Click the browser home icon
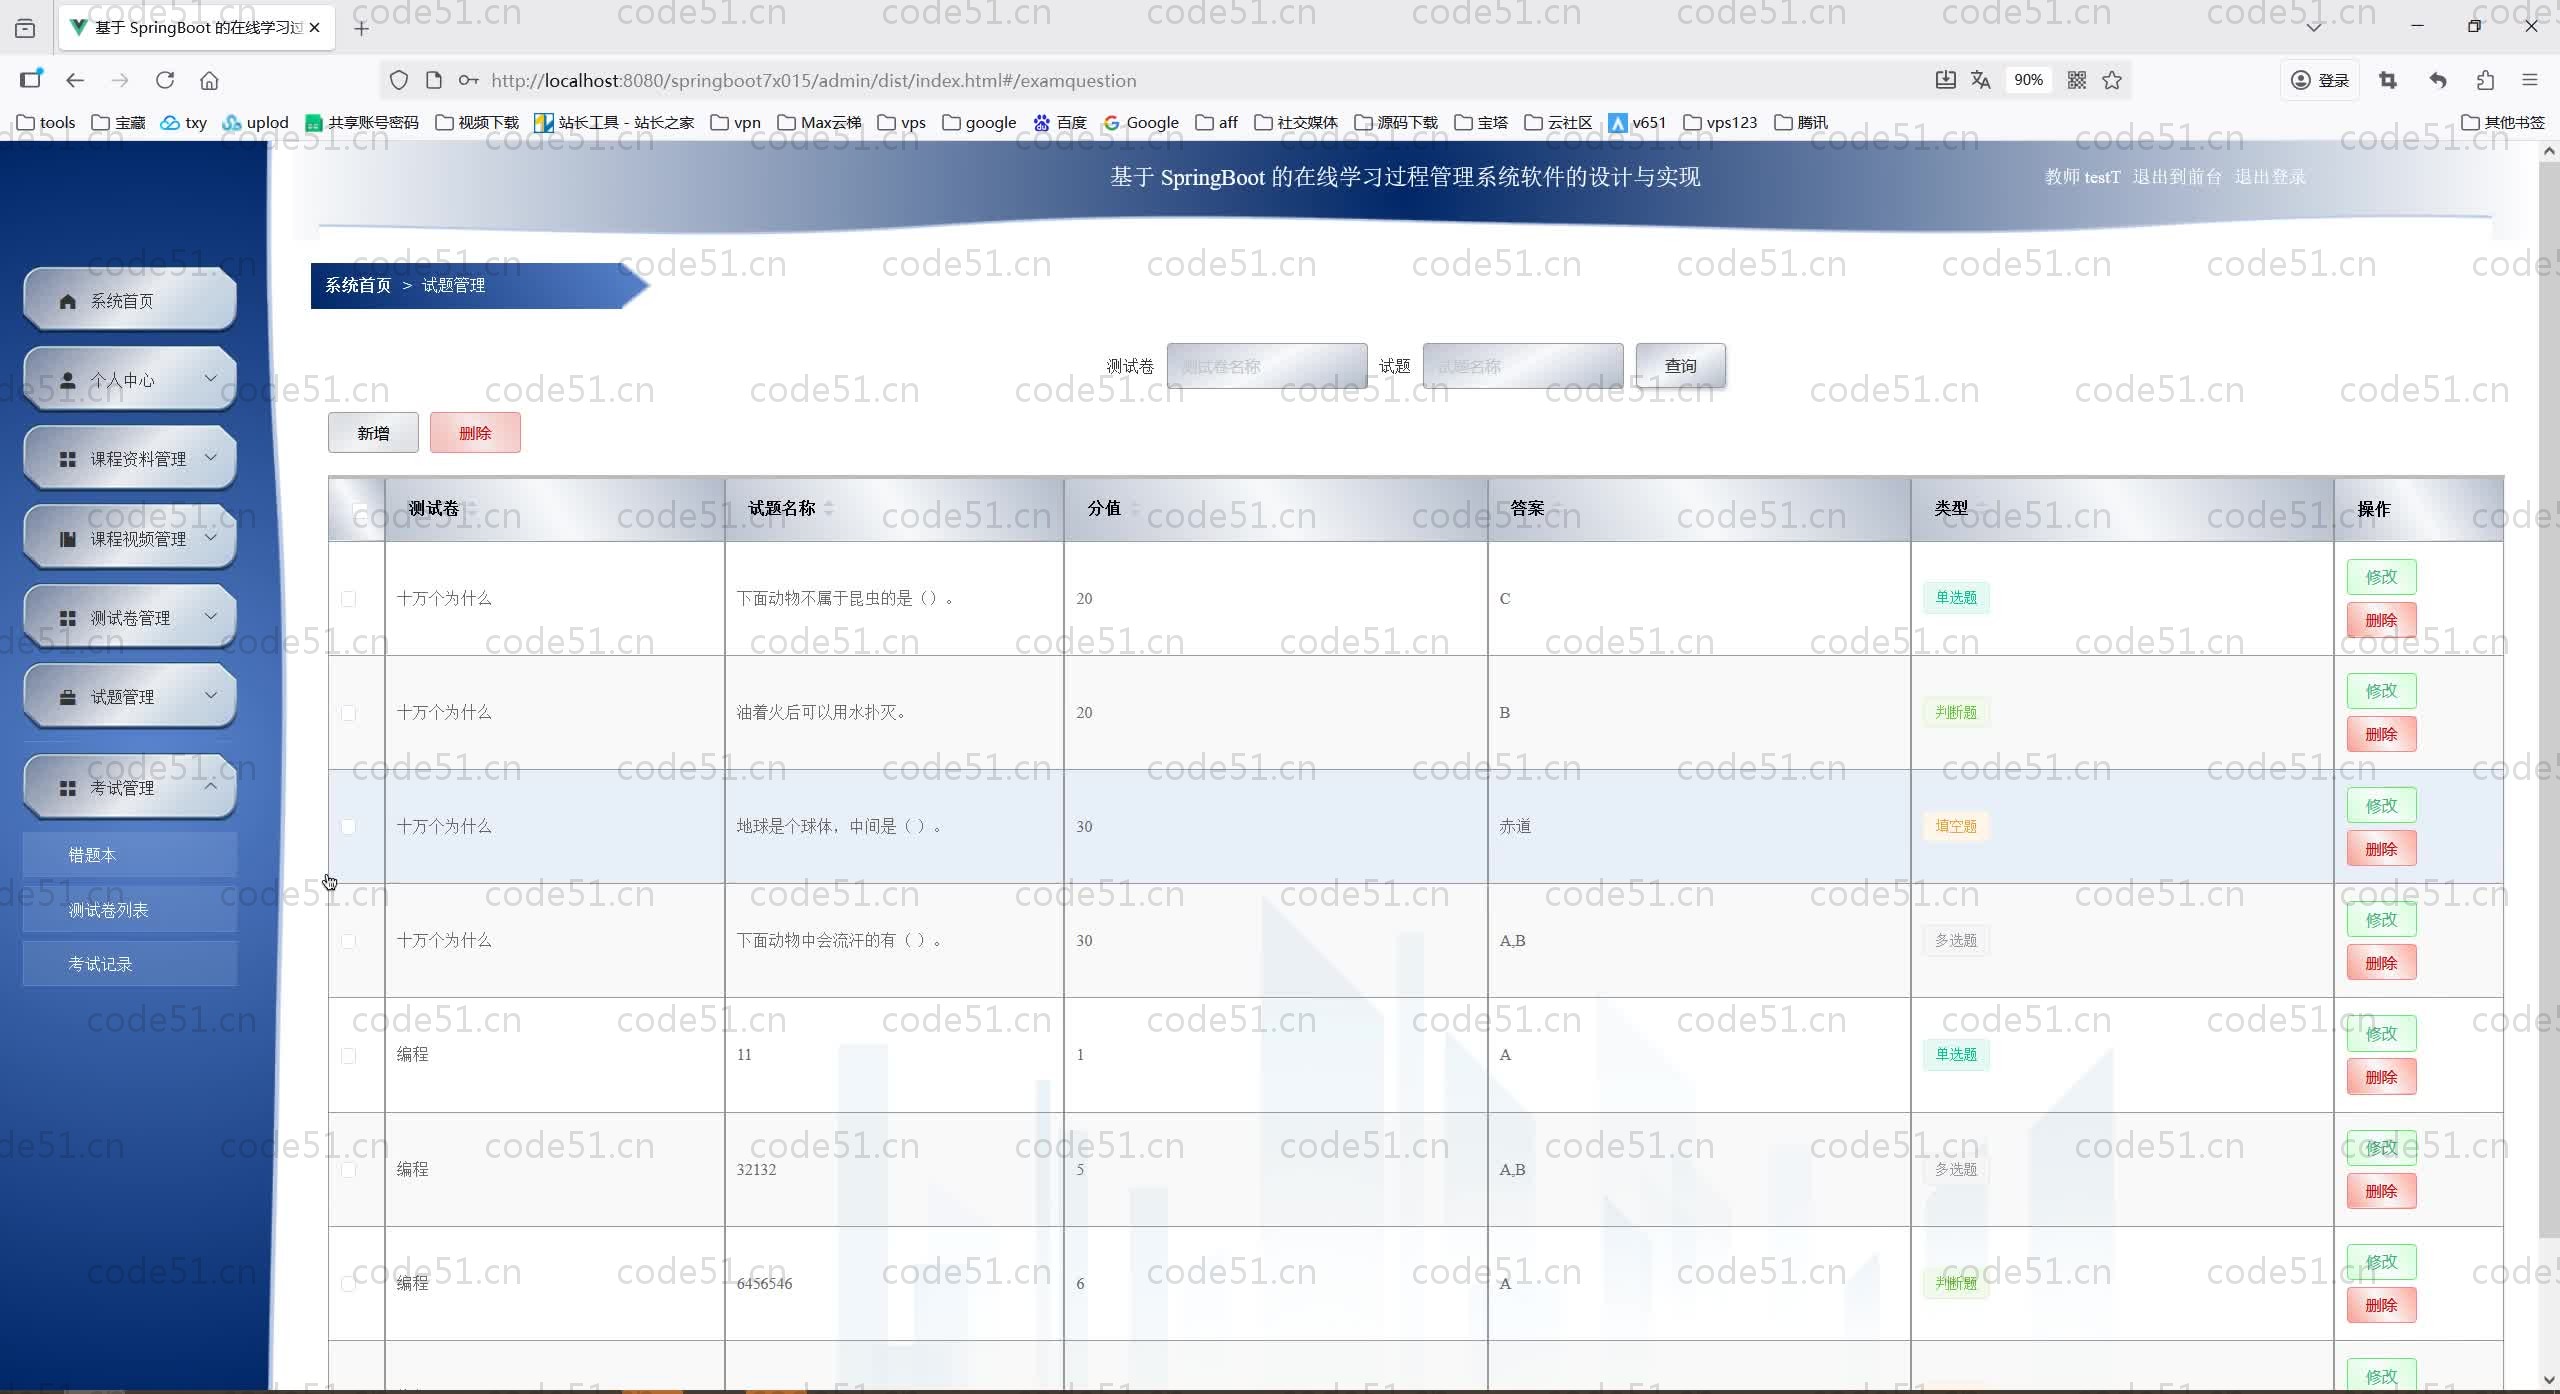2560x1394 pixels. tap(209, 80)
